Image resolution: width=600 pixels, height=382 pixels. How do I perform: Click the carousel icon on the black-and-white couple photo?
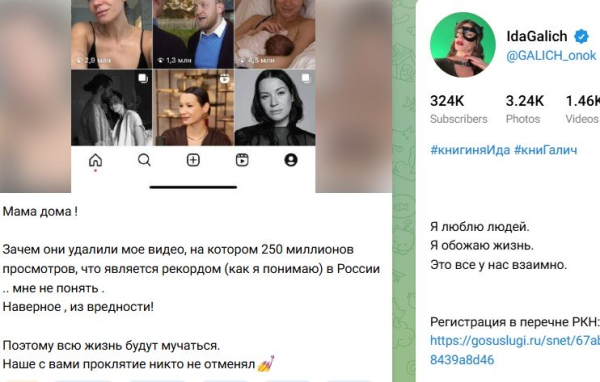click(143, 78)
